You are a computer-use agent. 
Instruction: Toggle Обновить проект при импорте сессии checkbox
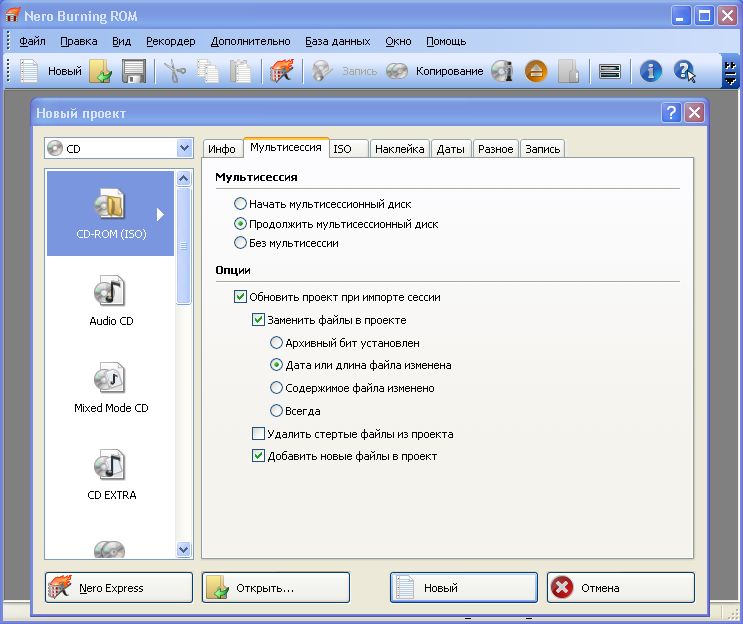point(240,297)
